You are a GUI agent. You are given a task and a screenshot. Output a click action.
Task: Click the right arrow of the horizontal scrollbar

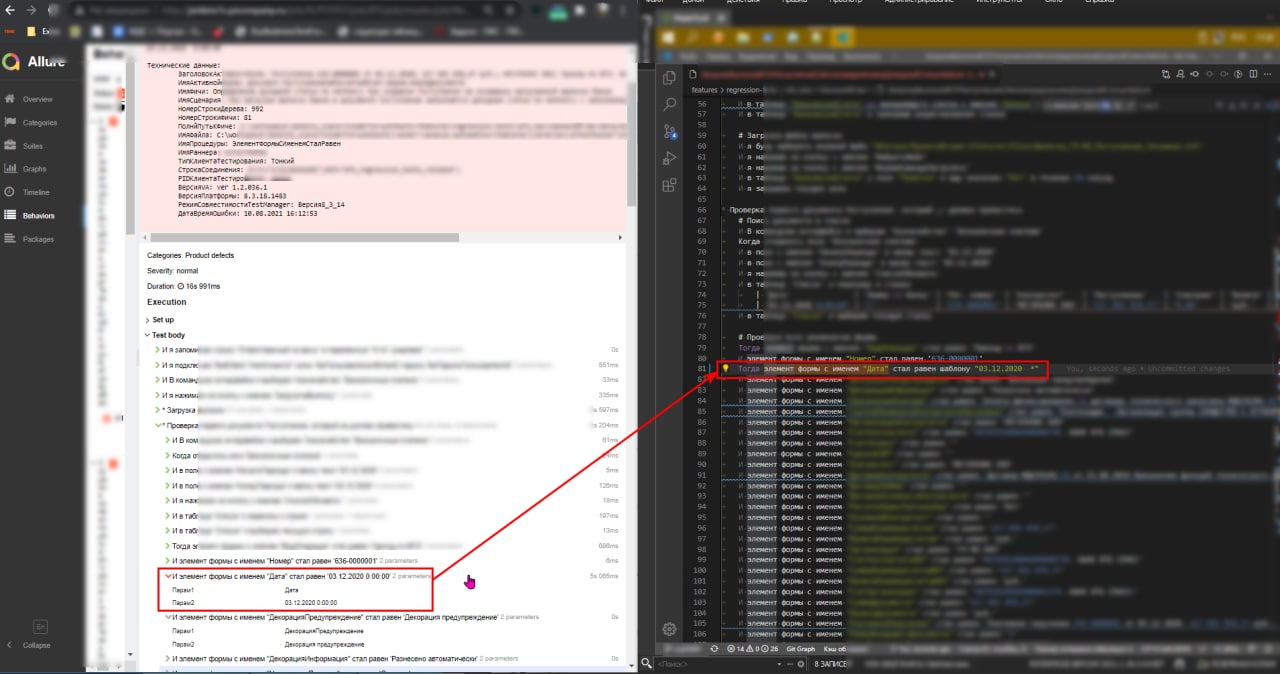point(622,237)
